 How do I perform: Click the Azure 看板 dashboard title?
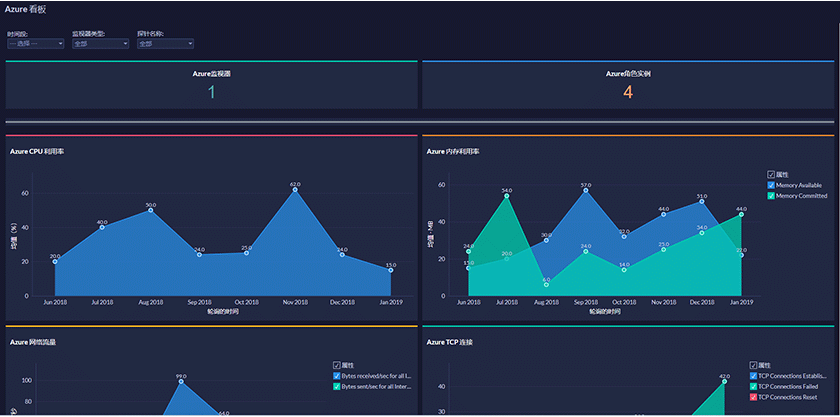click(25, 10)
